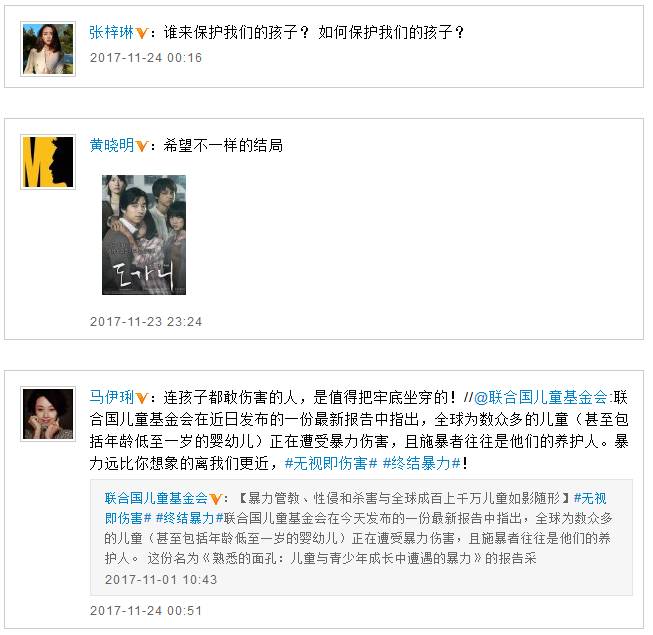
Task: Open the timestamp 2017-11-24 00:16
Action: [146, 57]
